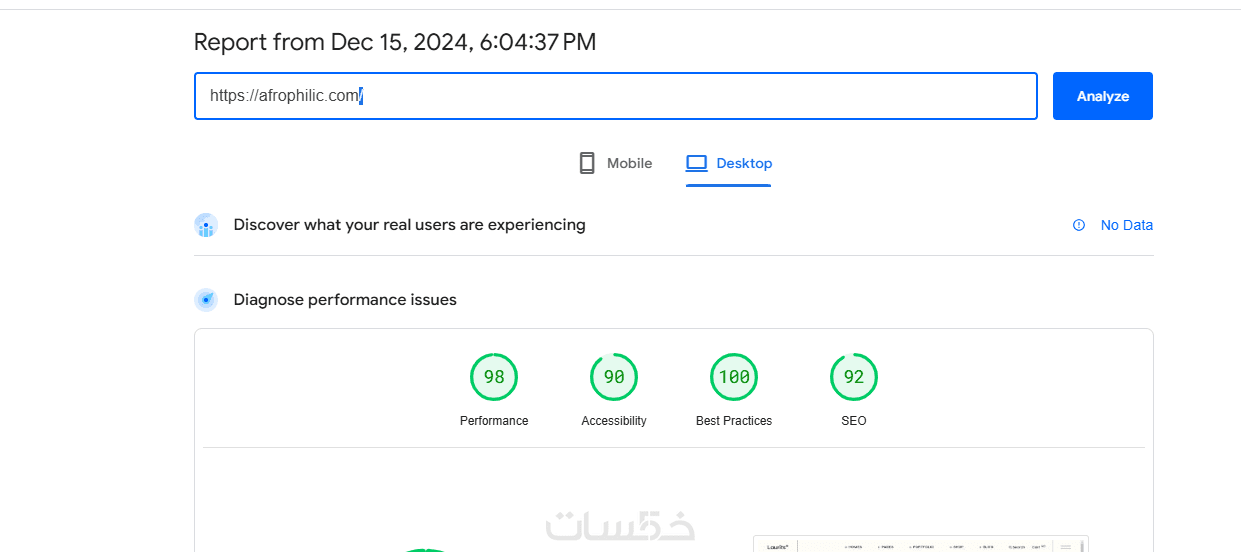
Task: Click the No Data link
Action: pos(1126,225)
